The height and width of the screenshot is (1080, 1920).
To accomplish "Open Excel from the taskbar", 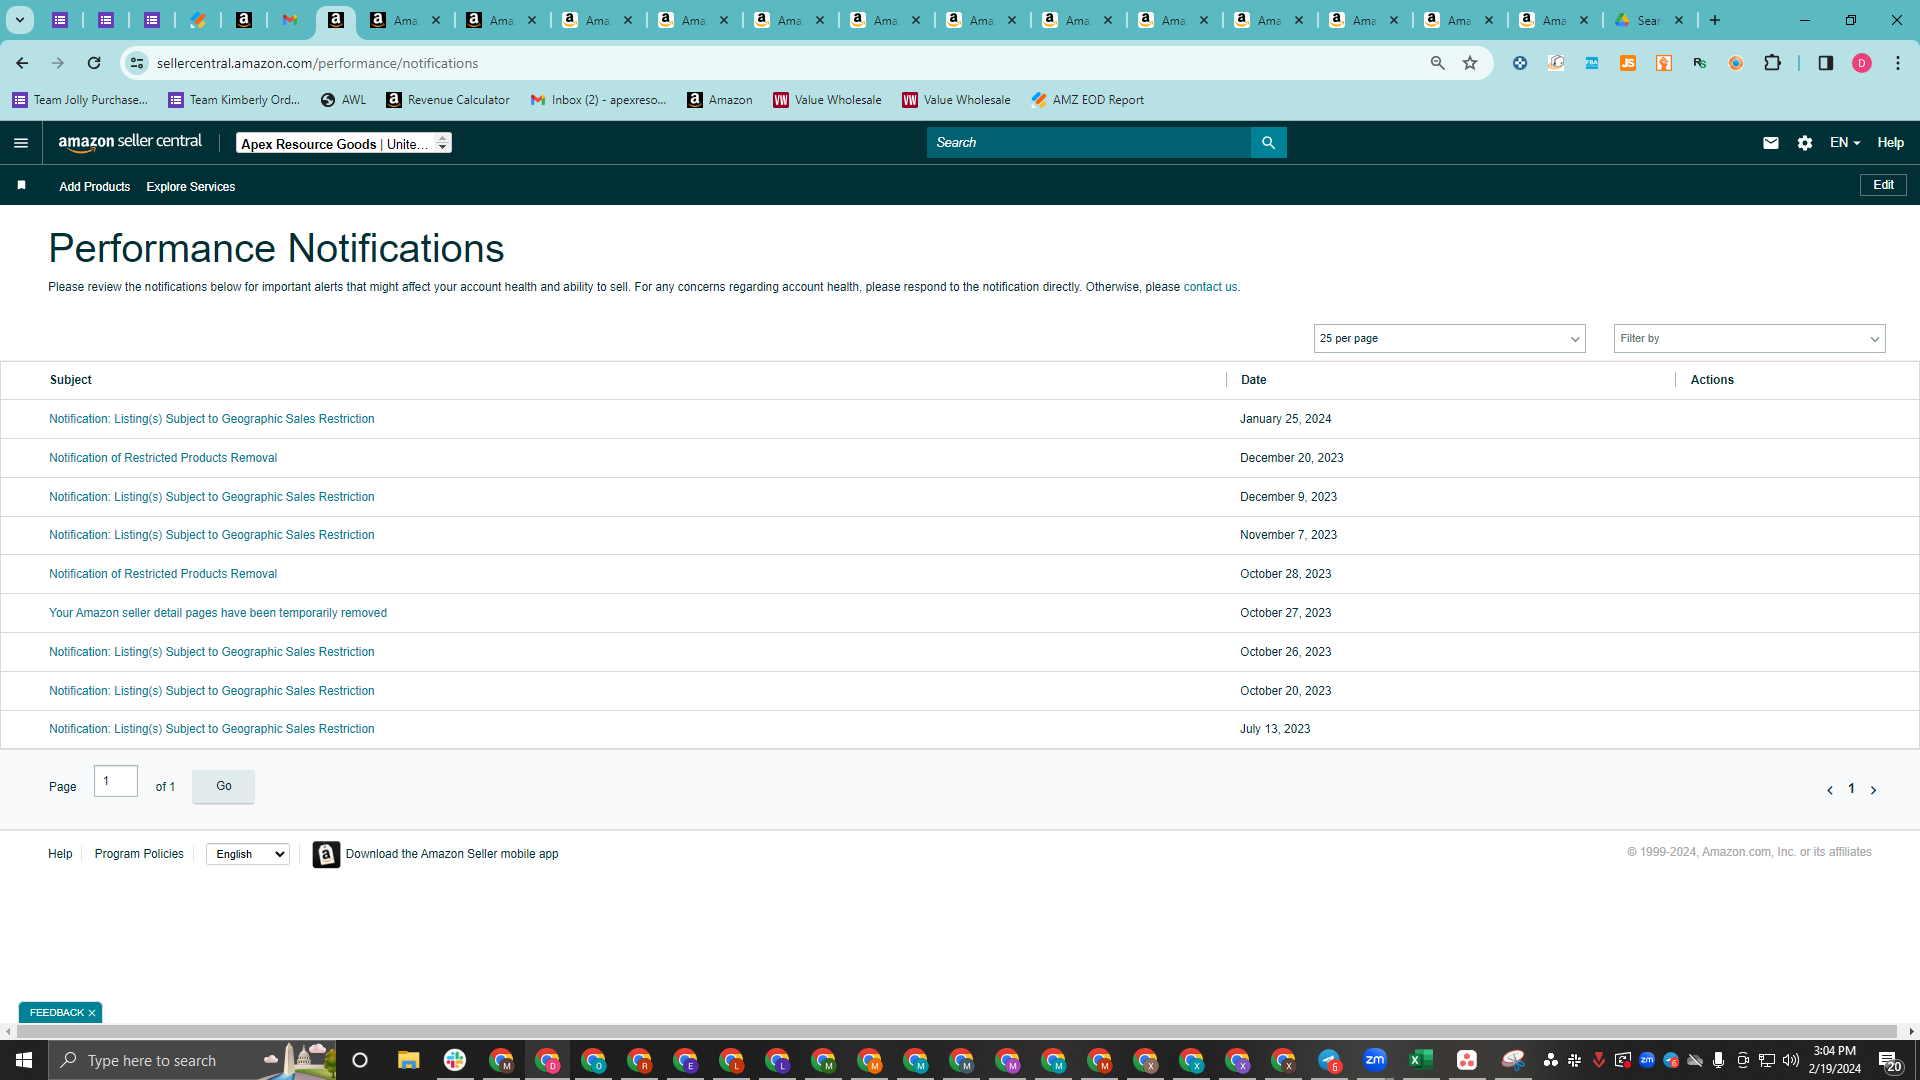I will click(1420, 1060).
